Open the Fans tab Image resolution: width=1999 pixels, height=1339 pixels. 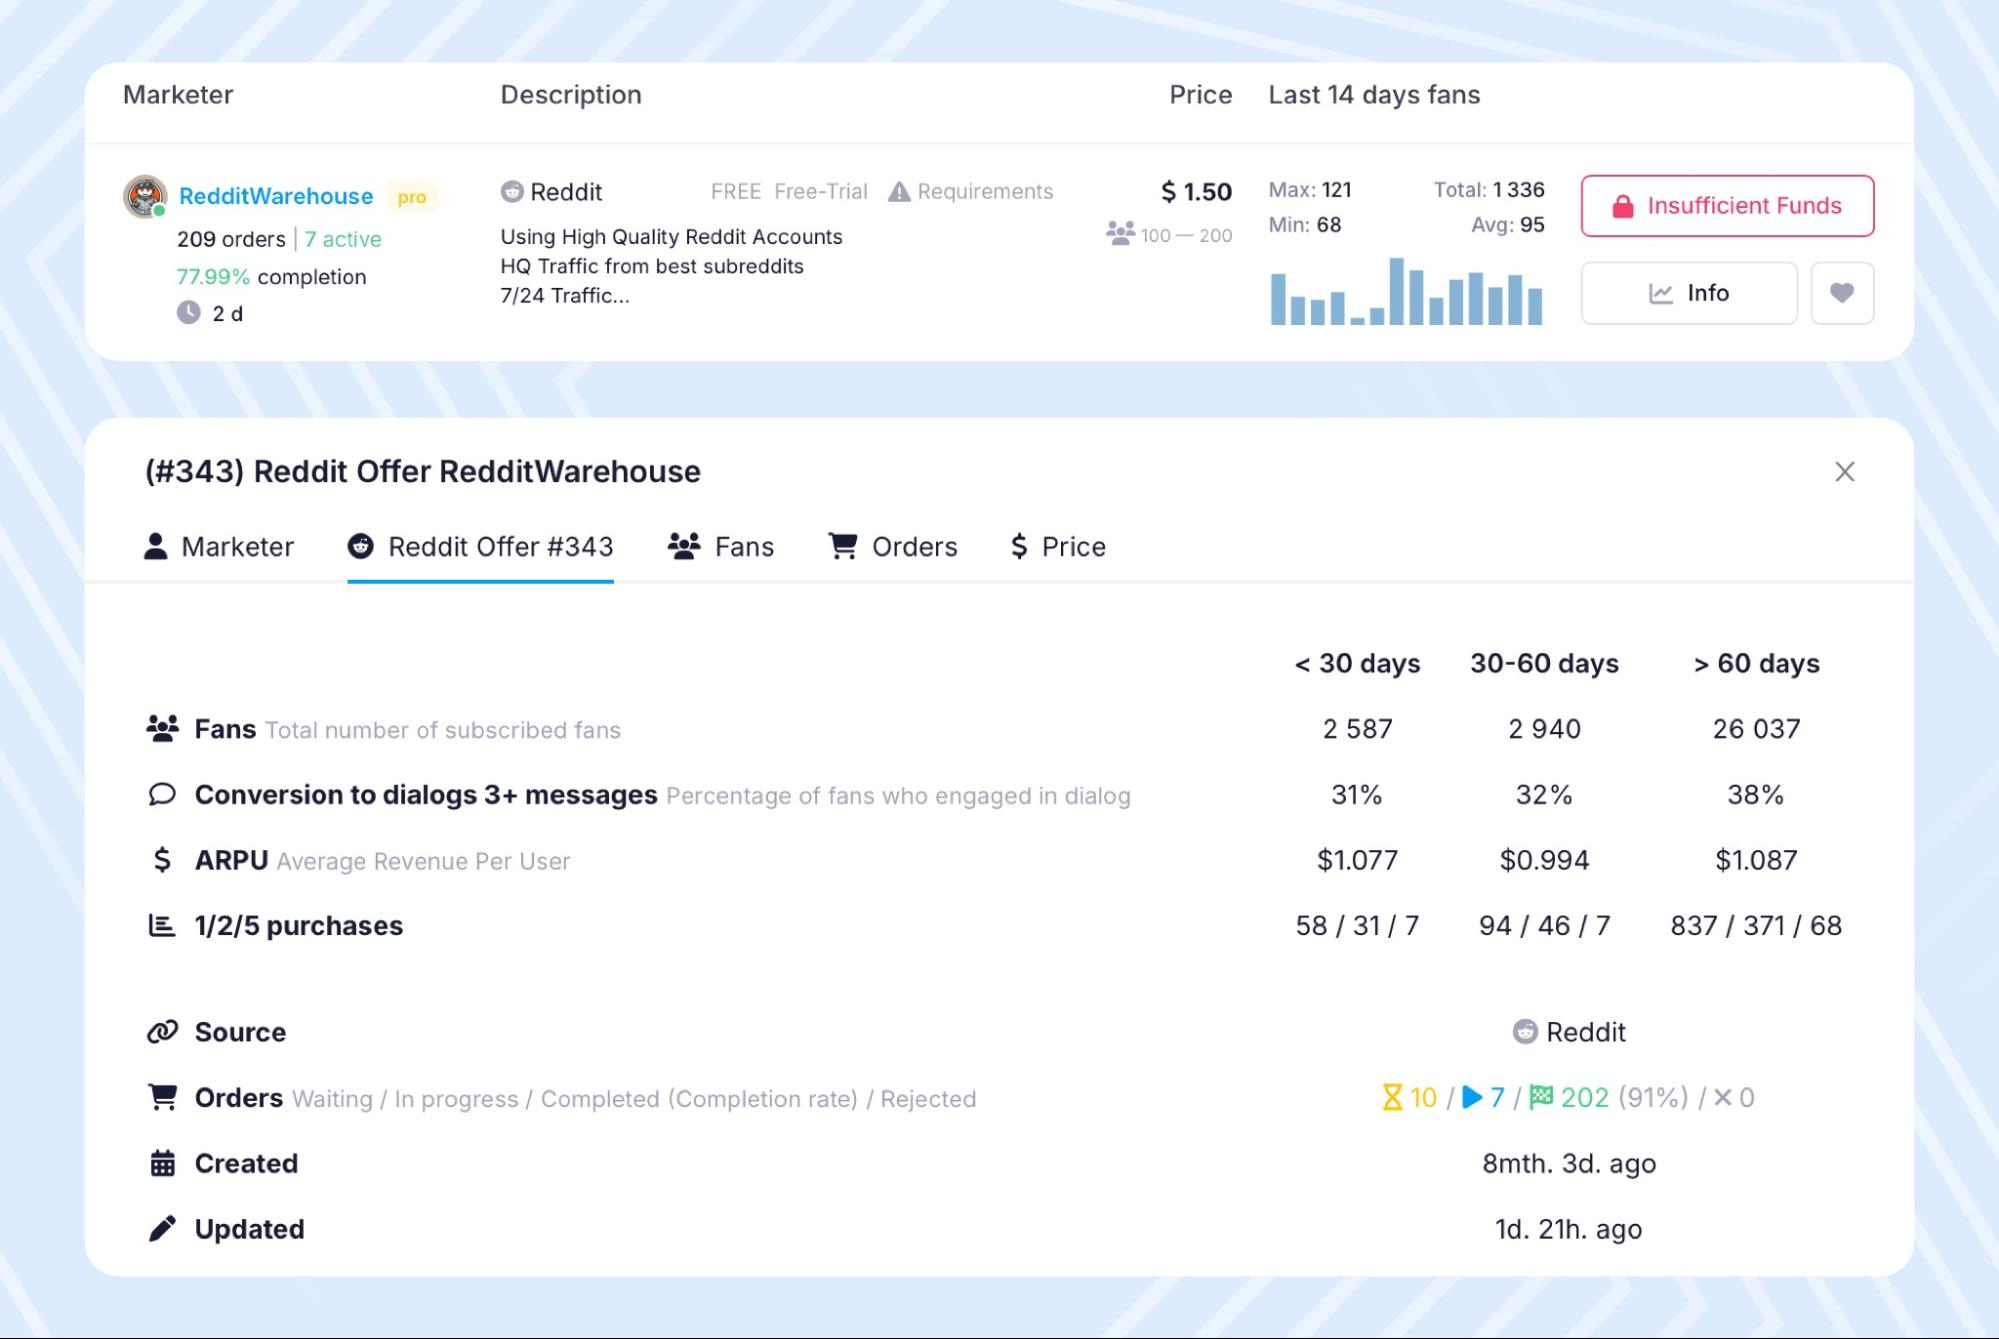pyautogui.click(x=721, y=547)
